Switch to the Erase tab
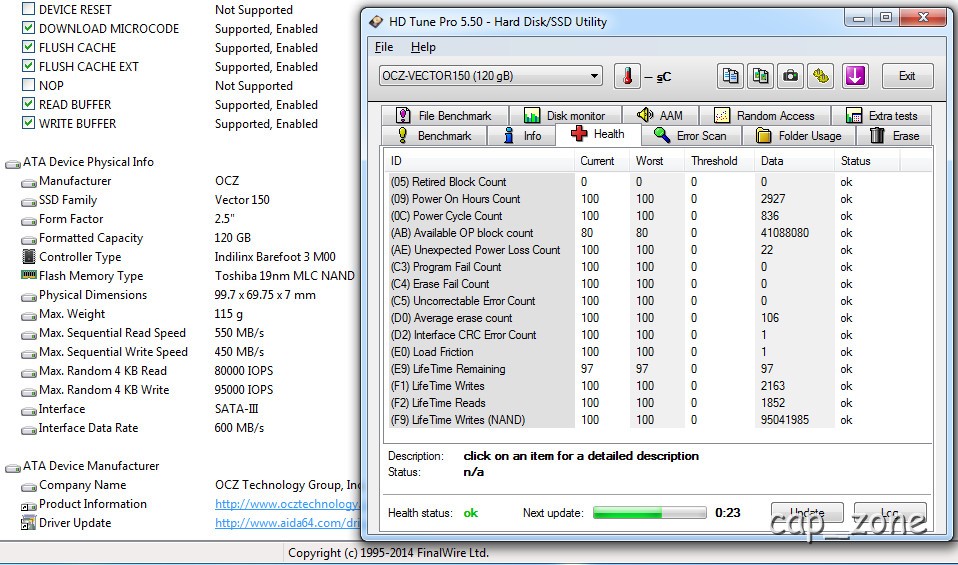The height and width of the screenshot is (565, 958). [894, 136]
